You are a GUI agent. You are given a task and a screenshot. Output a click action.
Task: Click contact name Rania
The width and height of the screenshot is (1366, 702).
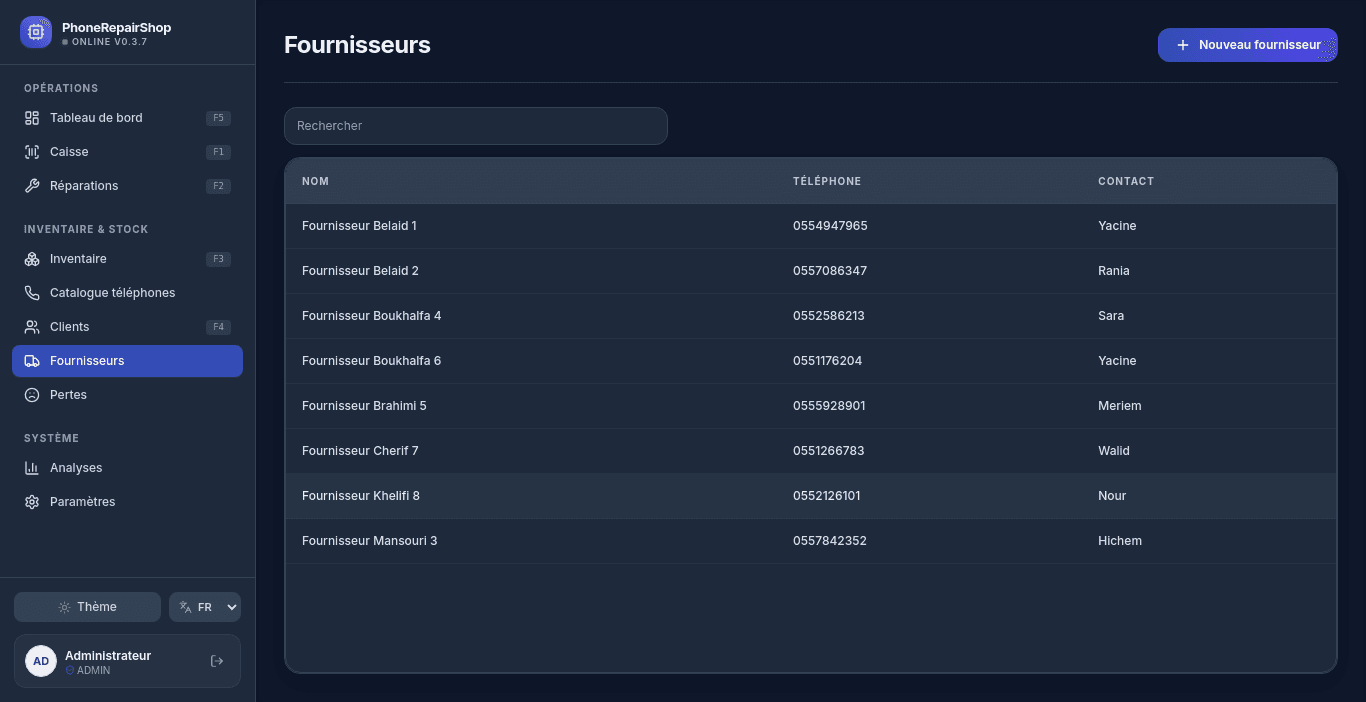[1114, 271]
